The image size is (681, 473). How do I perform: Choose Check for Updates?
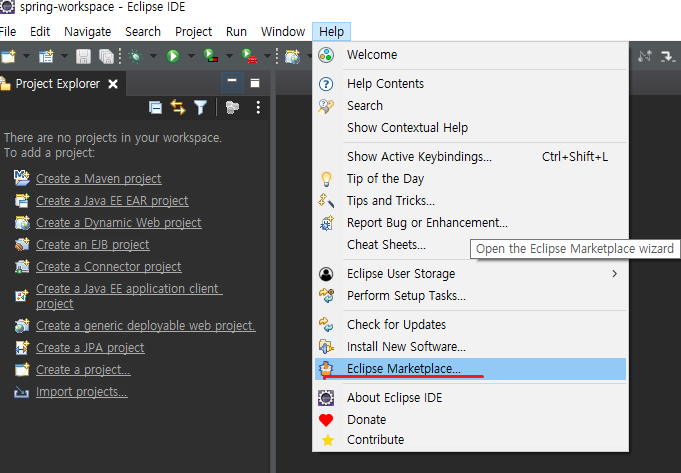(x=471, y=325)
